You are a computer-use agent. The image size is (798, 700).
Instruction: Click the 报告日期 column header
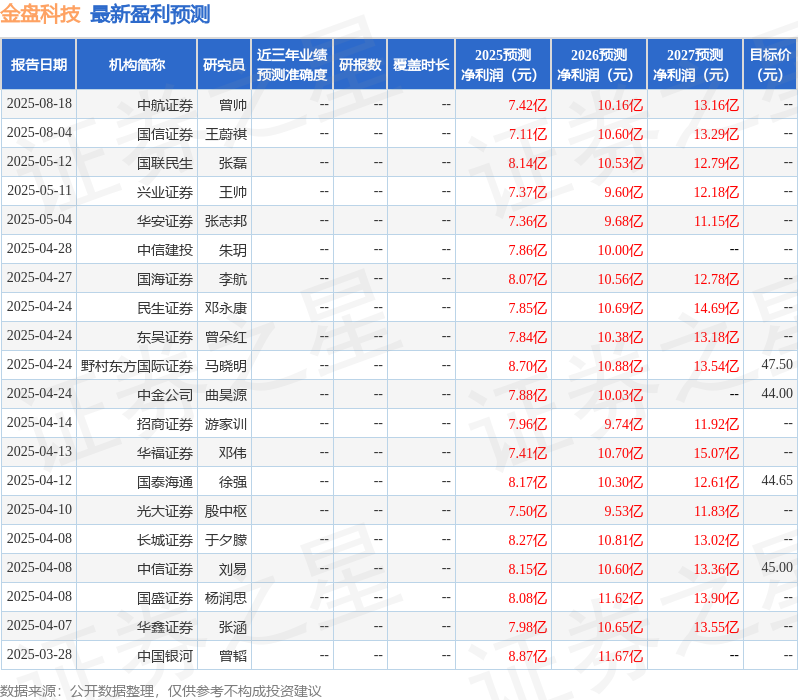tap(39, 65)
